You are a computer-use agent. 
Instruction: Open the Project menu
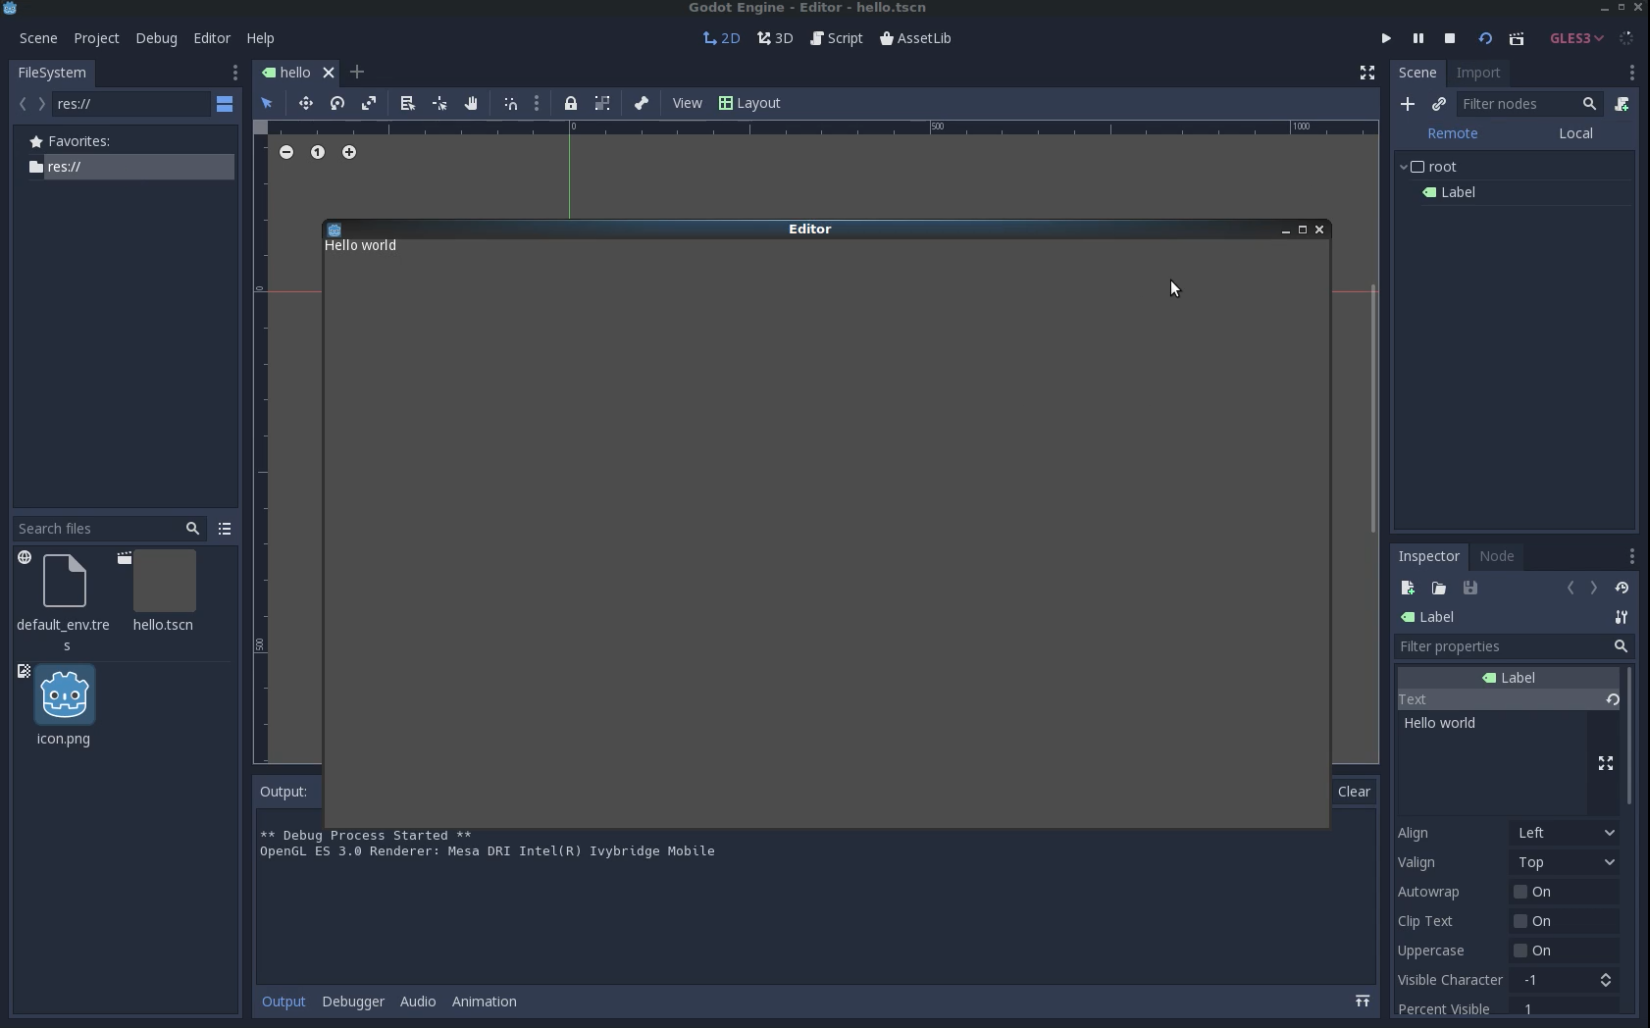(96, 38)
